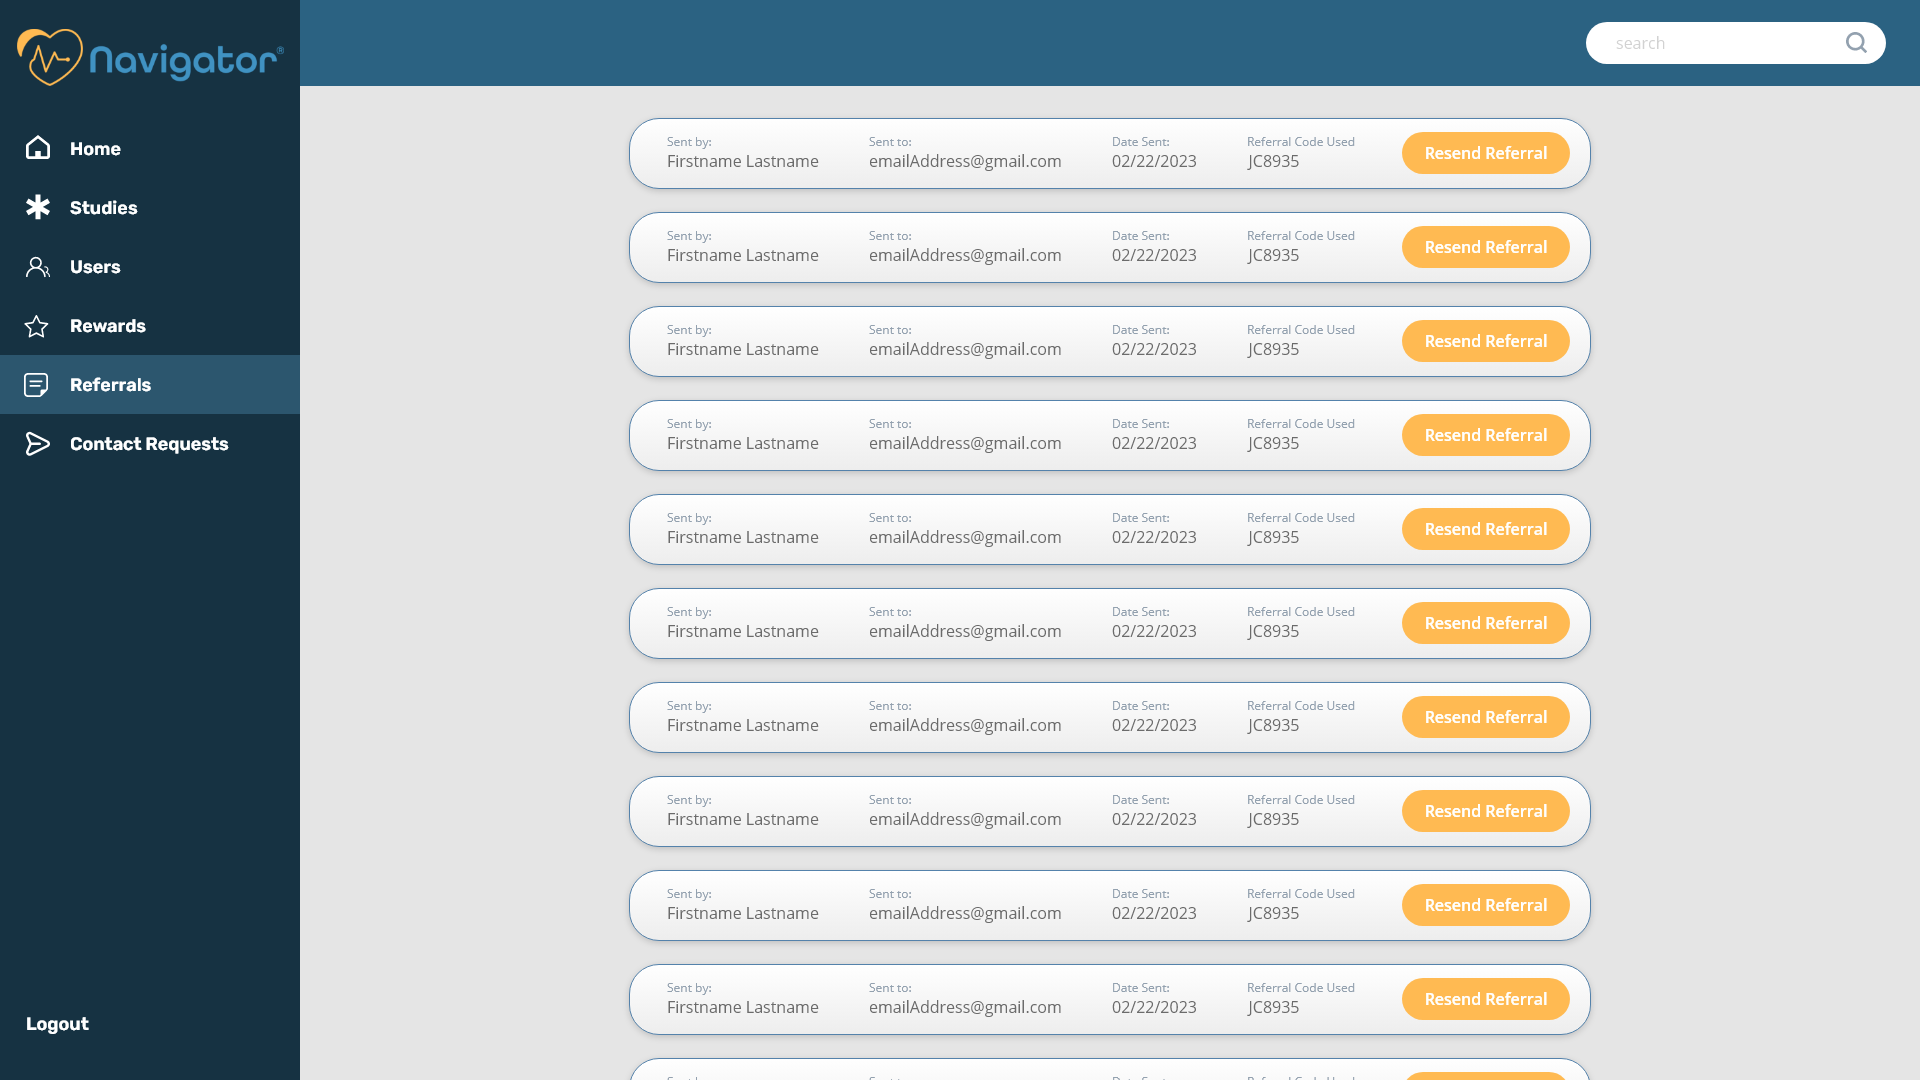This screenshot has width=1920, height=1080.
Task: Click the Studies asterisk icon
Action: (x=38, y=207)
